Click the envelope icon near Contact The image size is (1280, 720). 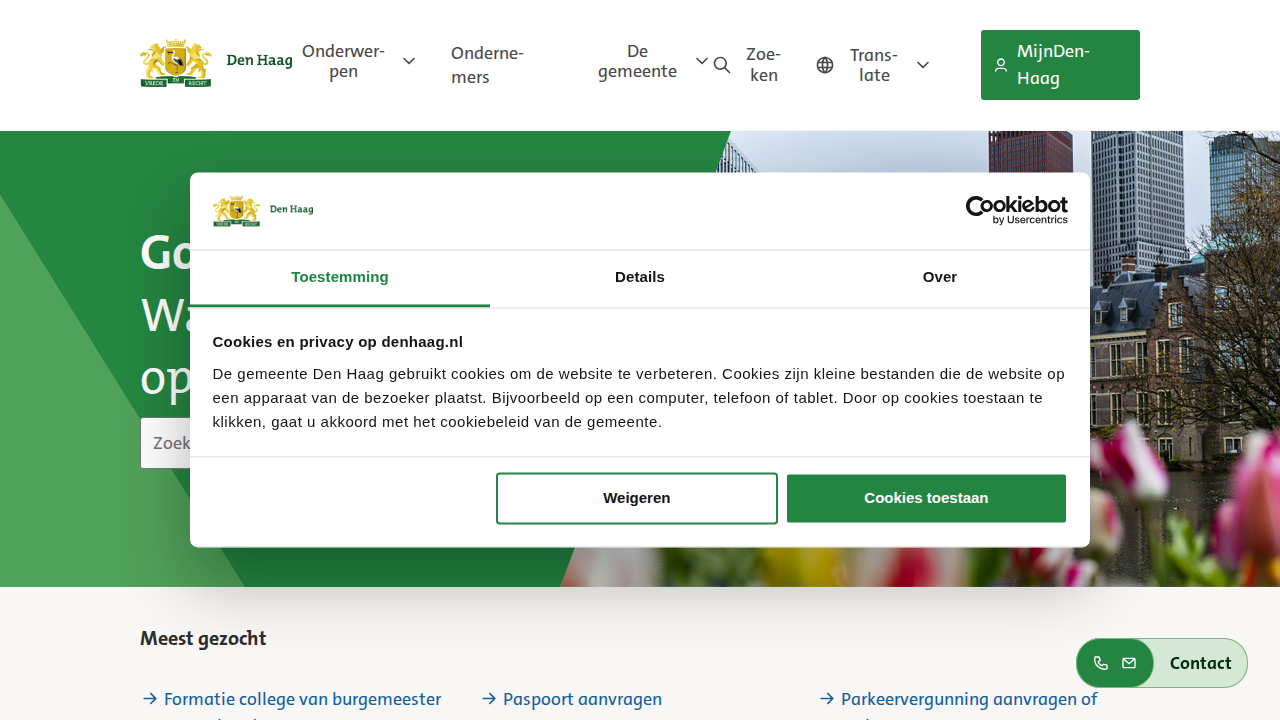click(x=1129, y=663)
